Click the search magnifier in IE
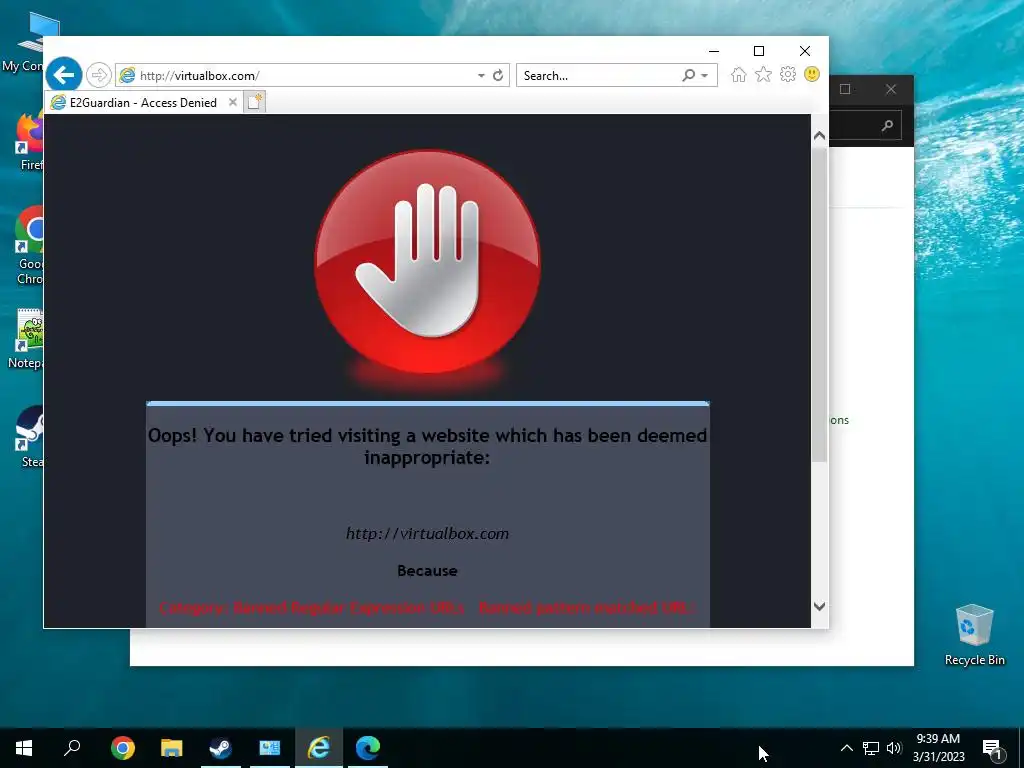Viewport: 1024px width, 768px height. click(x=688, y=75)
